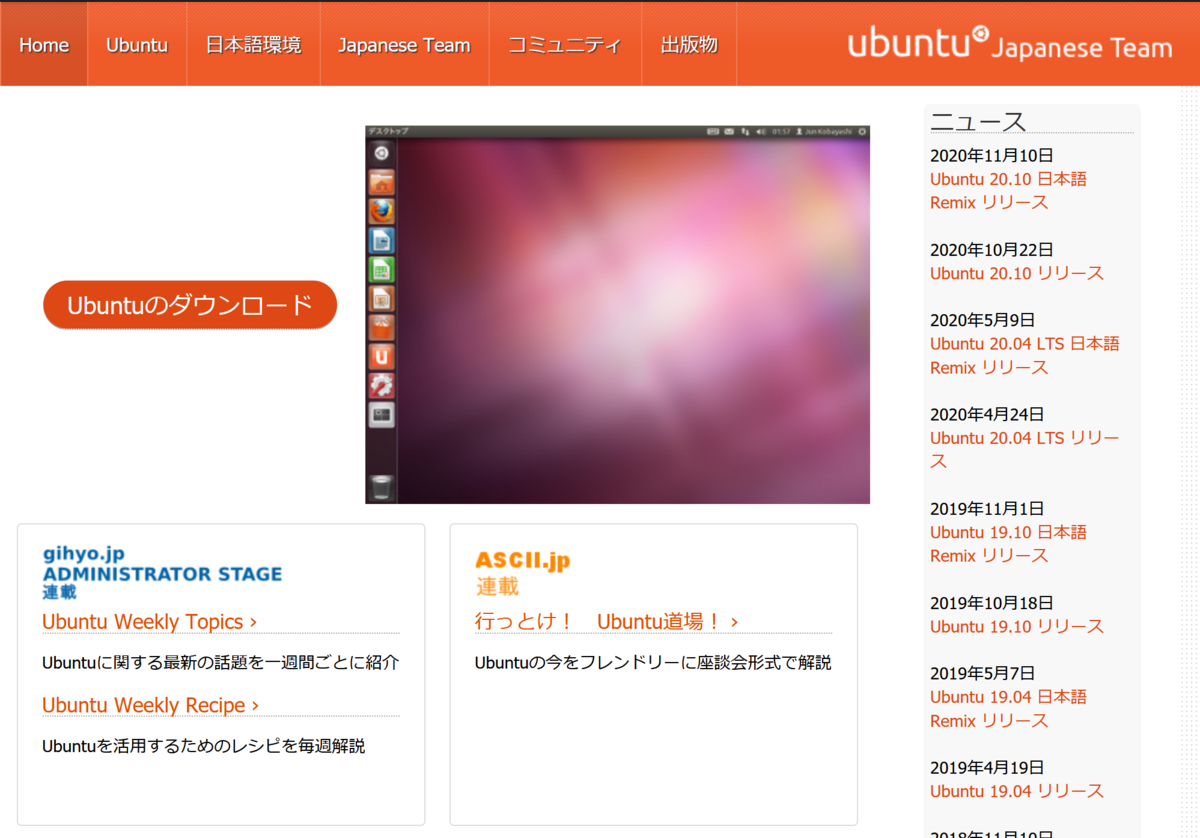Click the sound indicator in the top panel
This screenshot has width=1200, height=838.
pos(762,132)
